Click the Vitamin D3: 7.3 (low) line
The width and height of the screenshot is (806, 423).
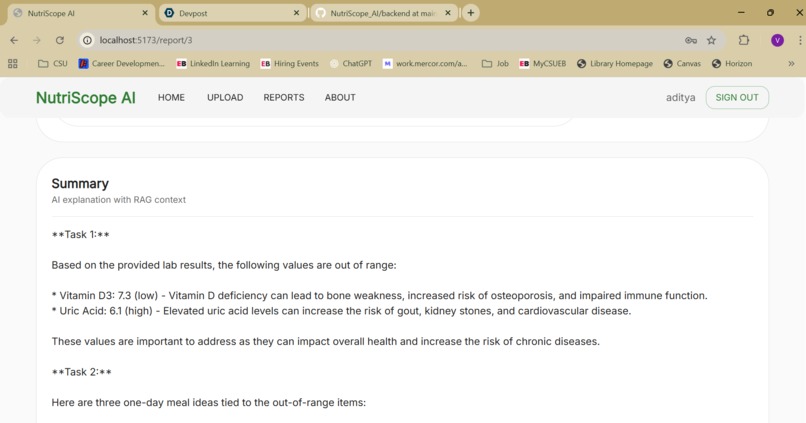(379, 296)
